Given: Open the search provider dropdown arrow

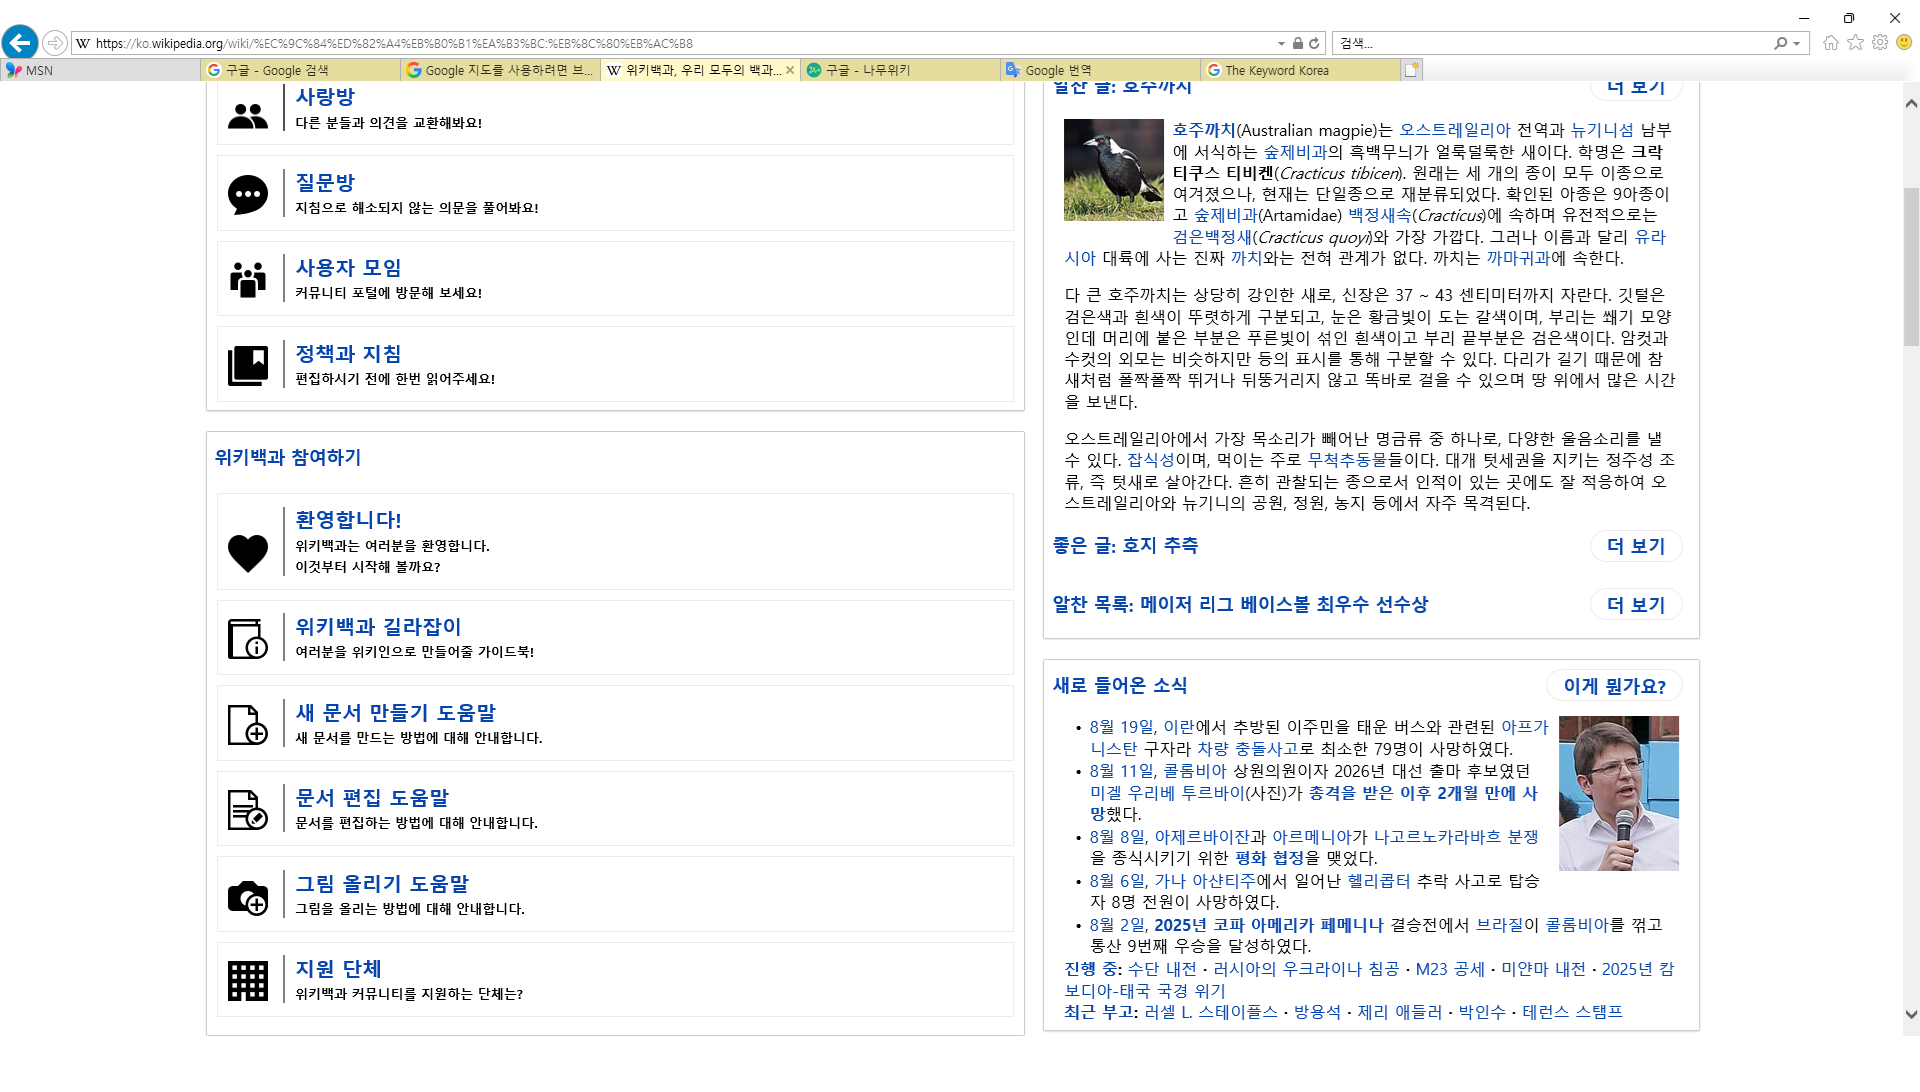Looking at the screenshot, I should pos(1797,43).
